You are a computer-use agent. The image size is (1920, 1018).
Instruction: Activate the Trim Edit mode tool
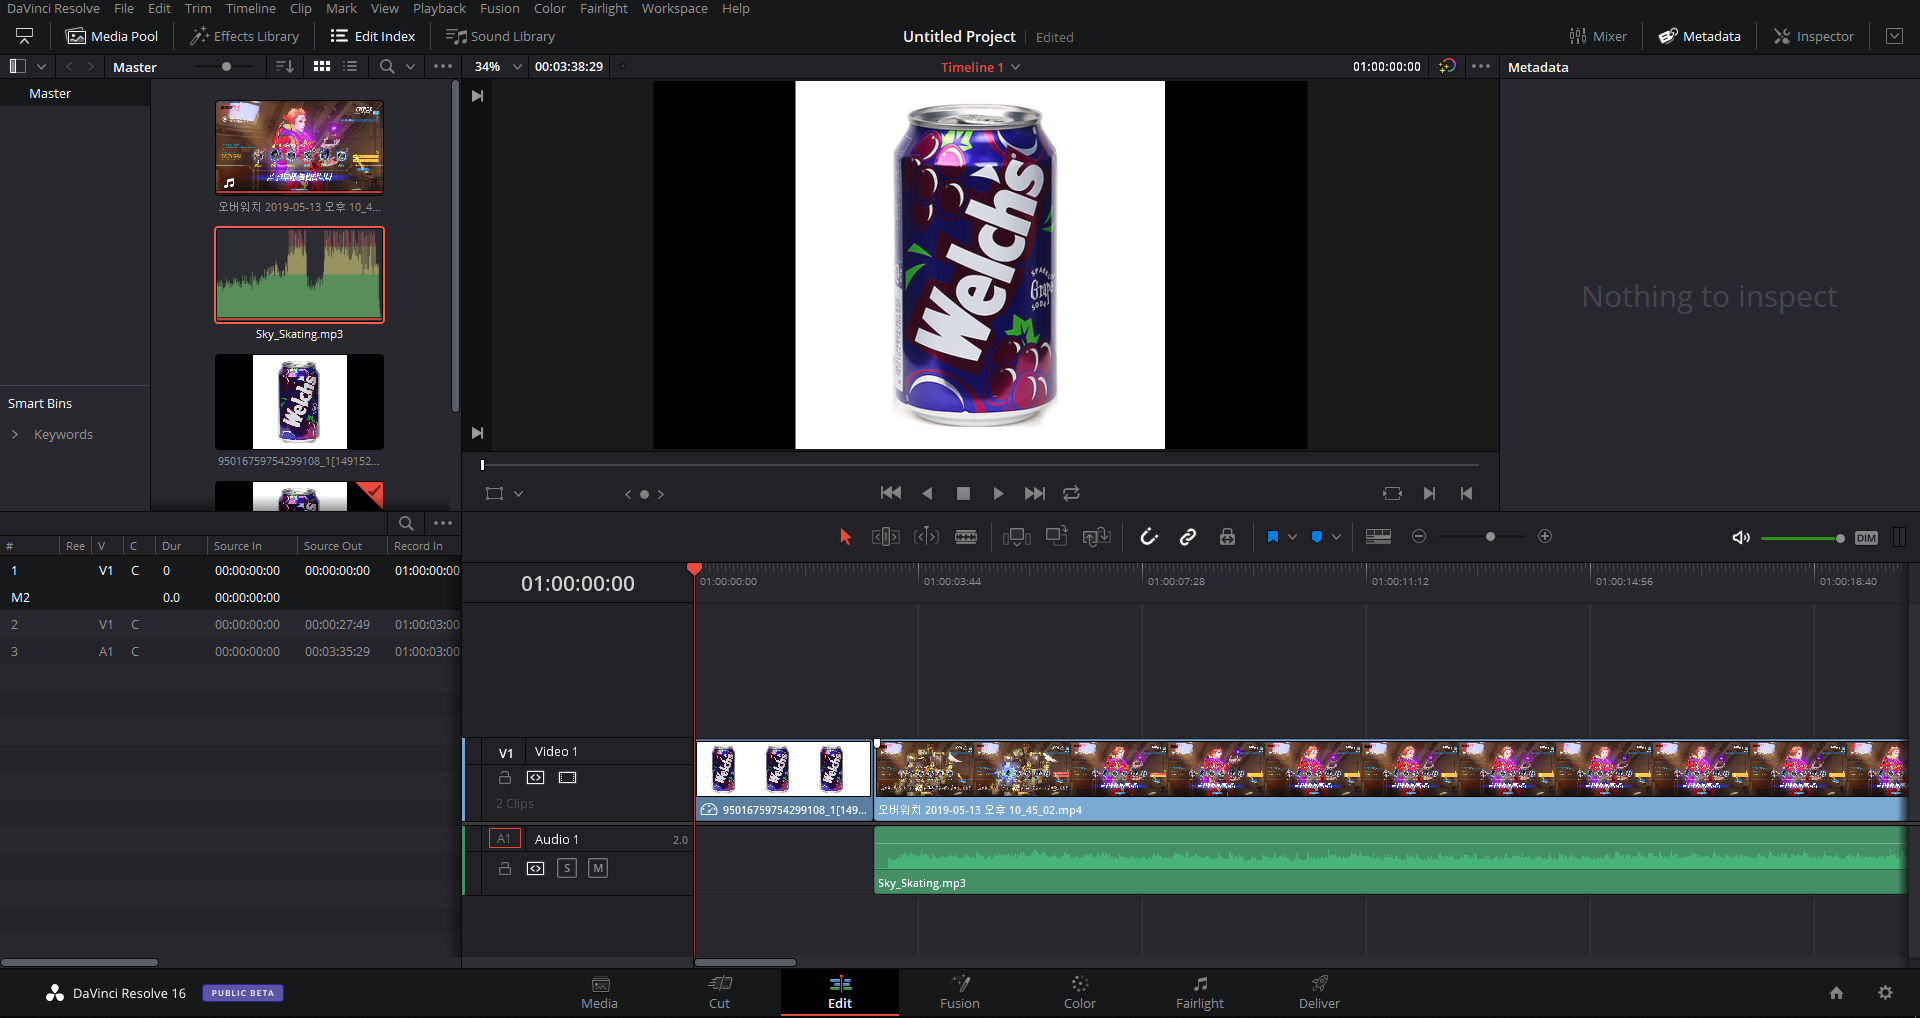coord(886,537)
